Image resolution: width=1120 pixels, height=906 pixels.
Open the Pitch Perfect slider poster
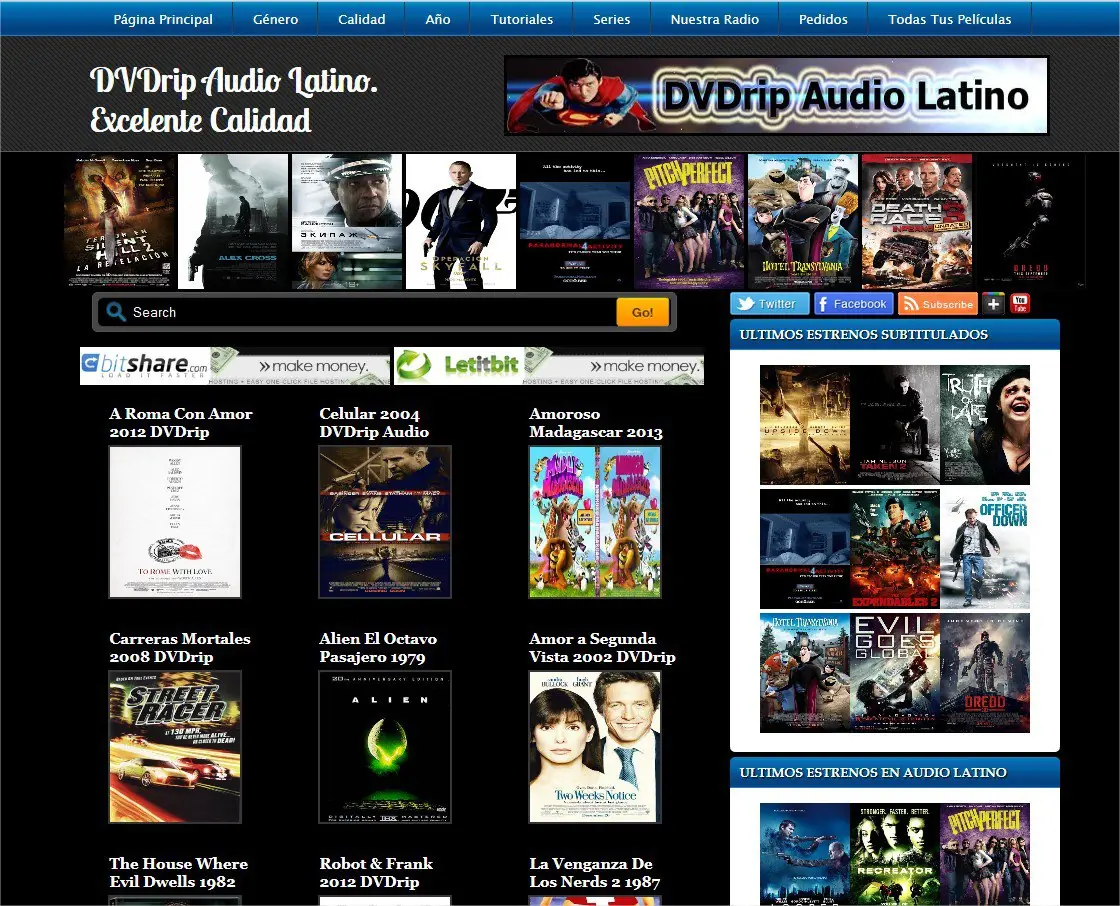(x=689, y=221)
